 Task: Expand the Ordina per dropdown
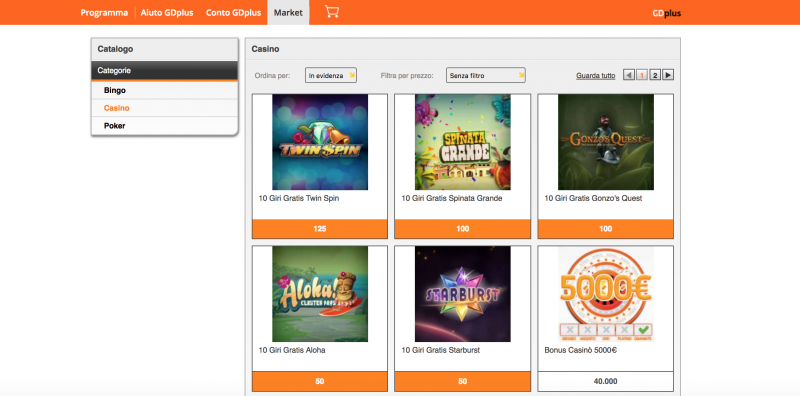point(331,75)
